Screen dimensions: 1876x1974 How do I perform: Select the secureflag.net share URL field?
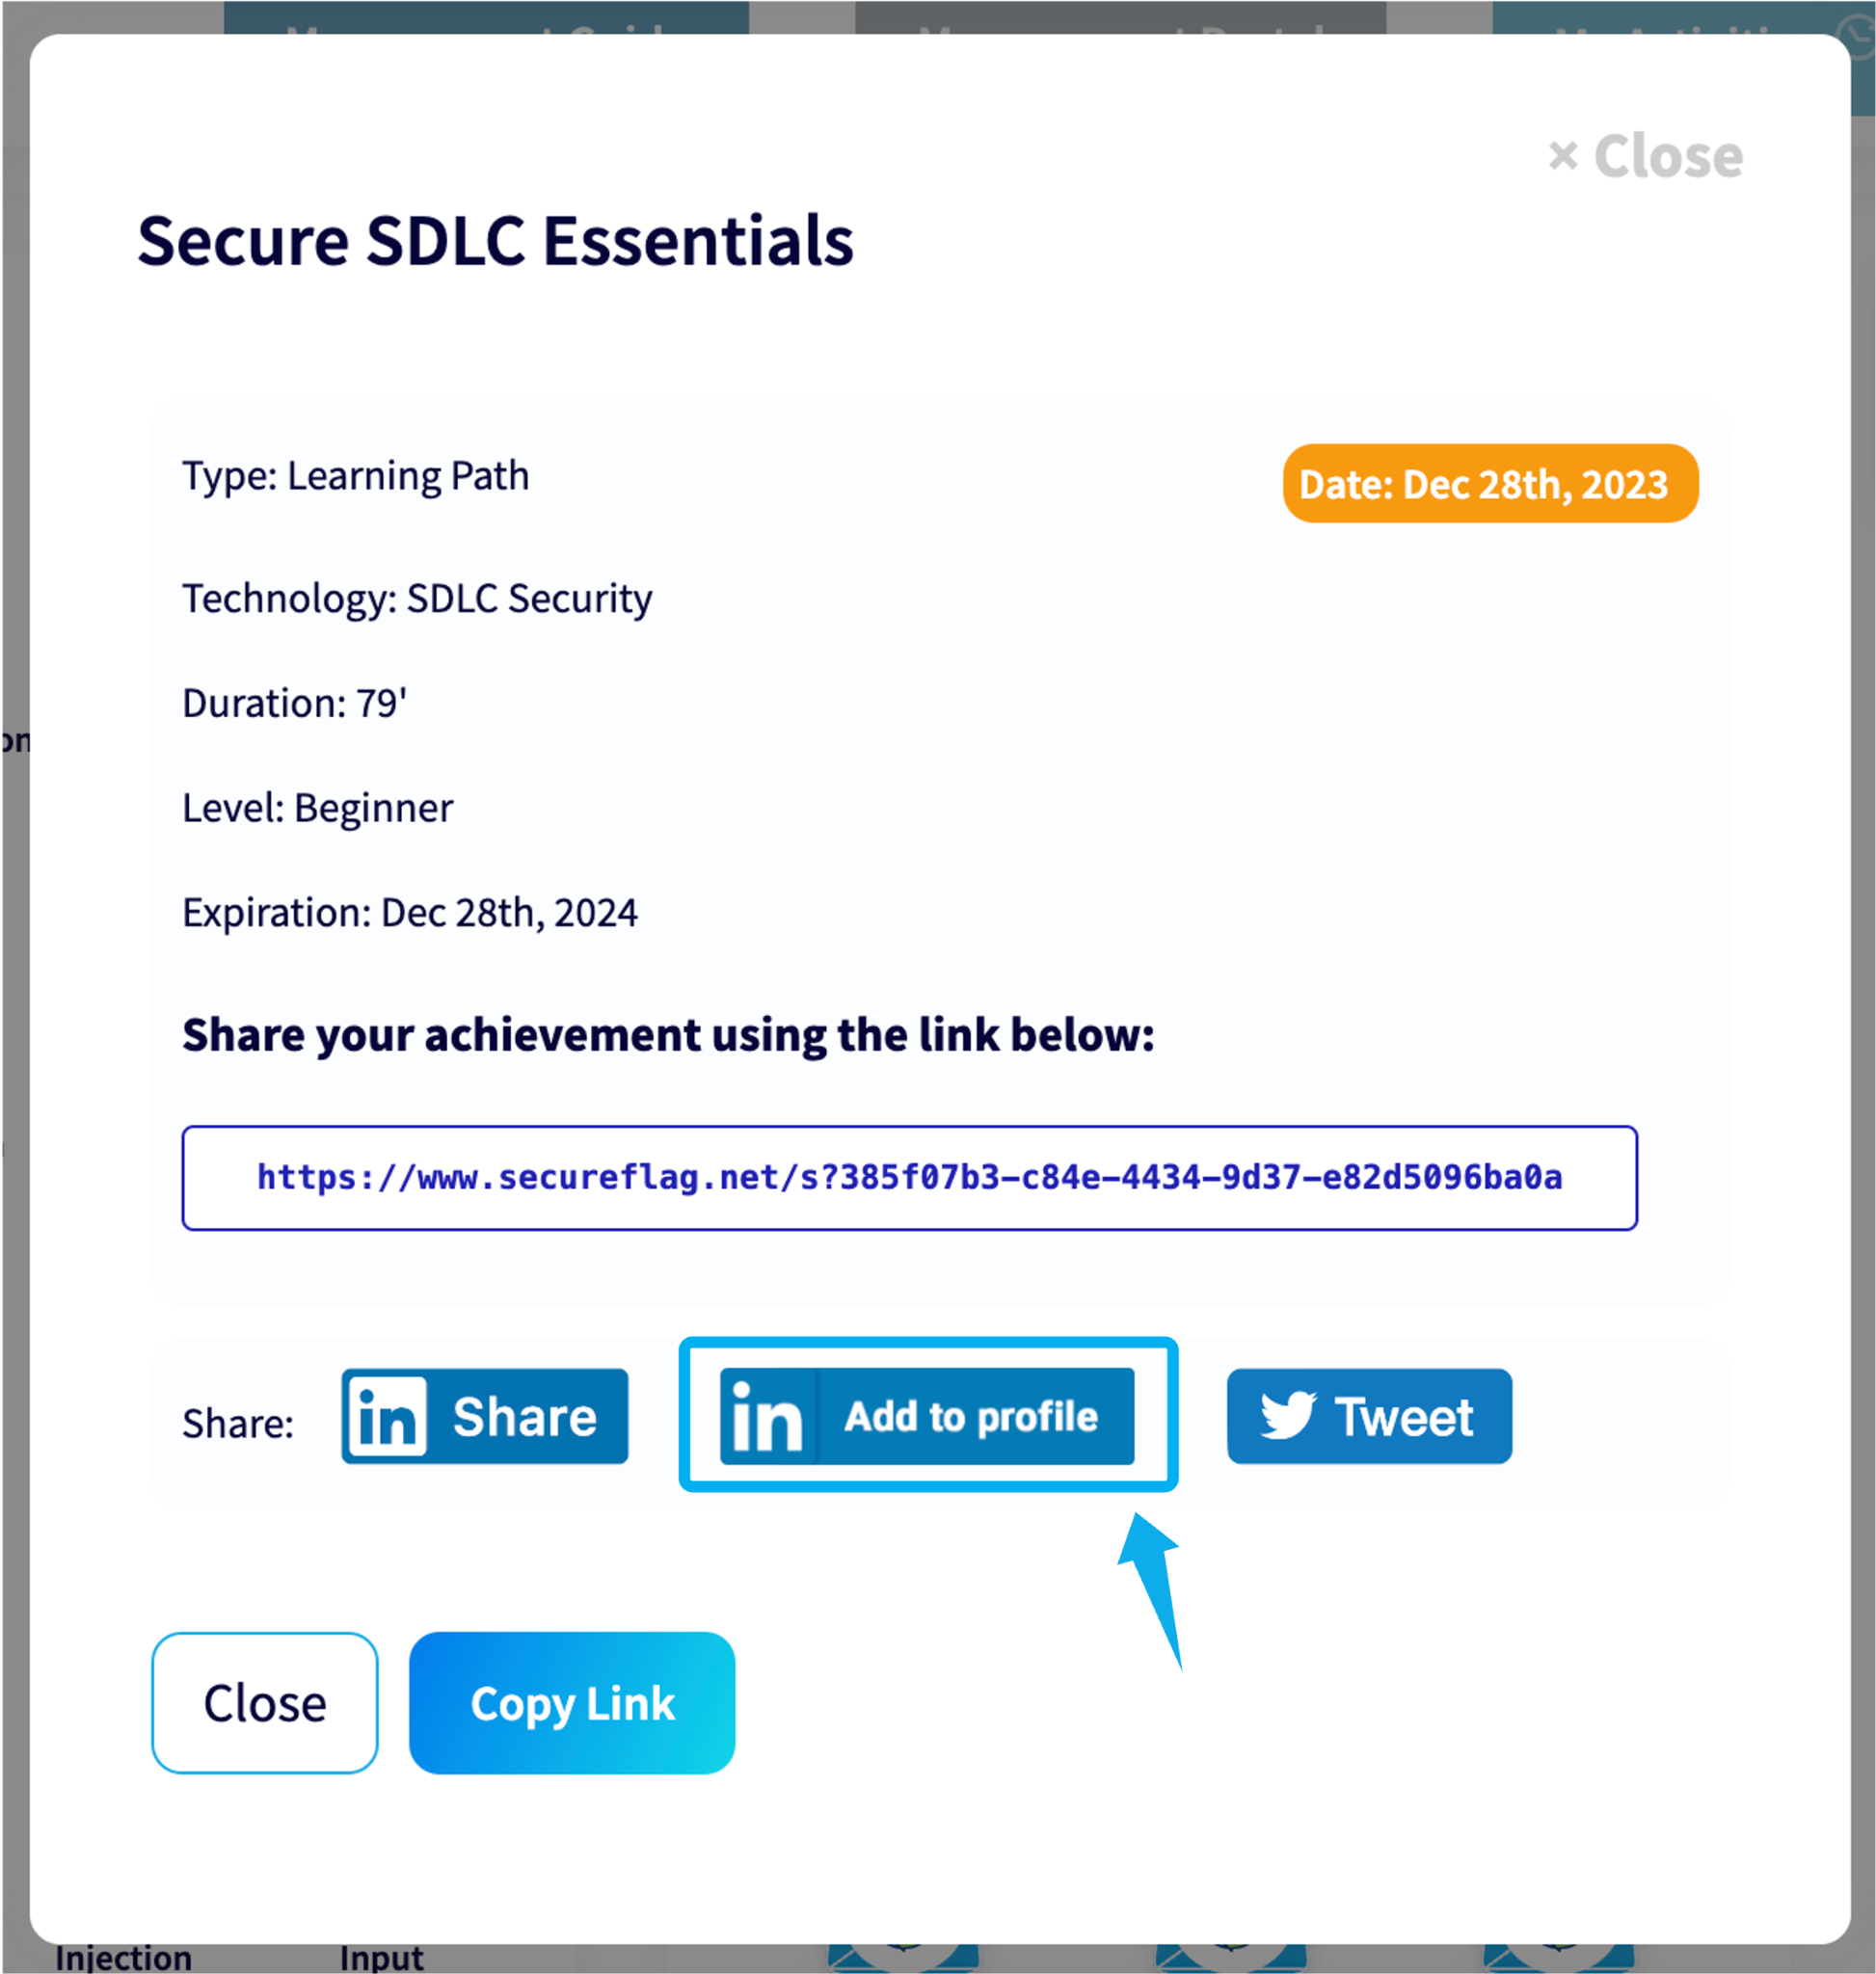[x=909, y=1178]
